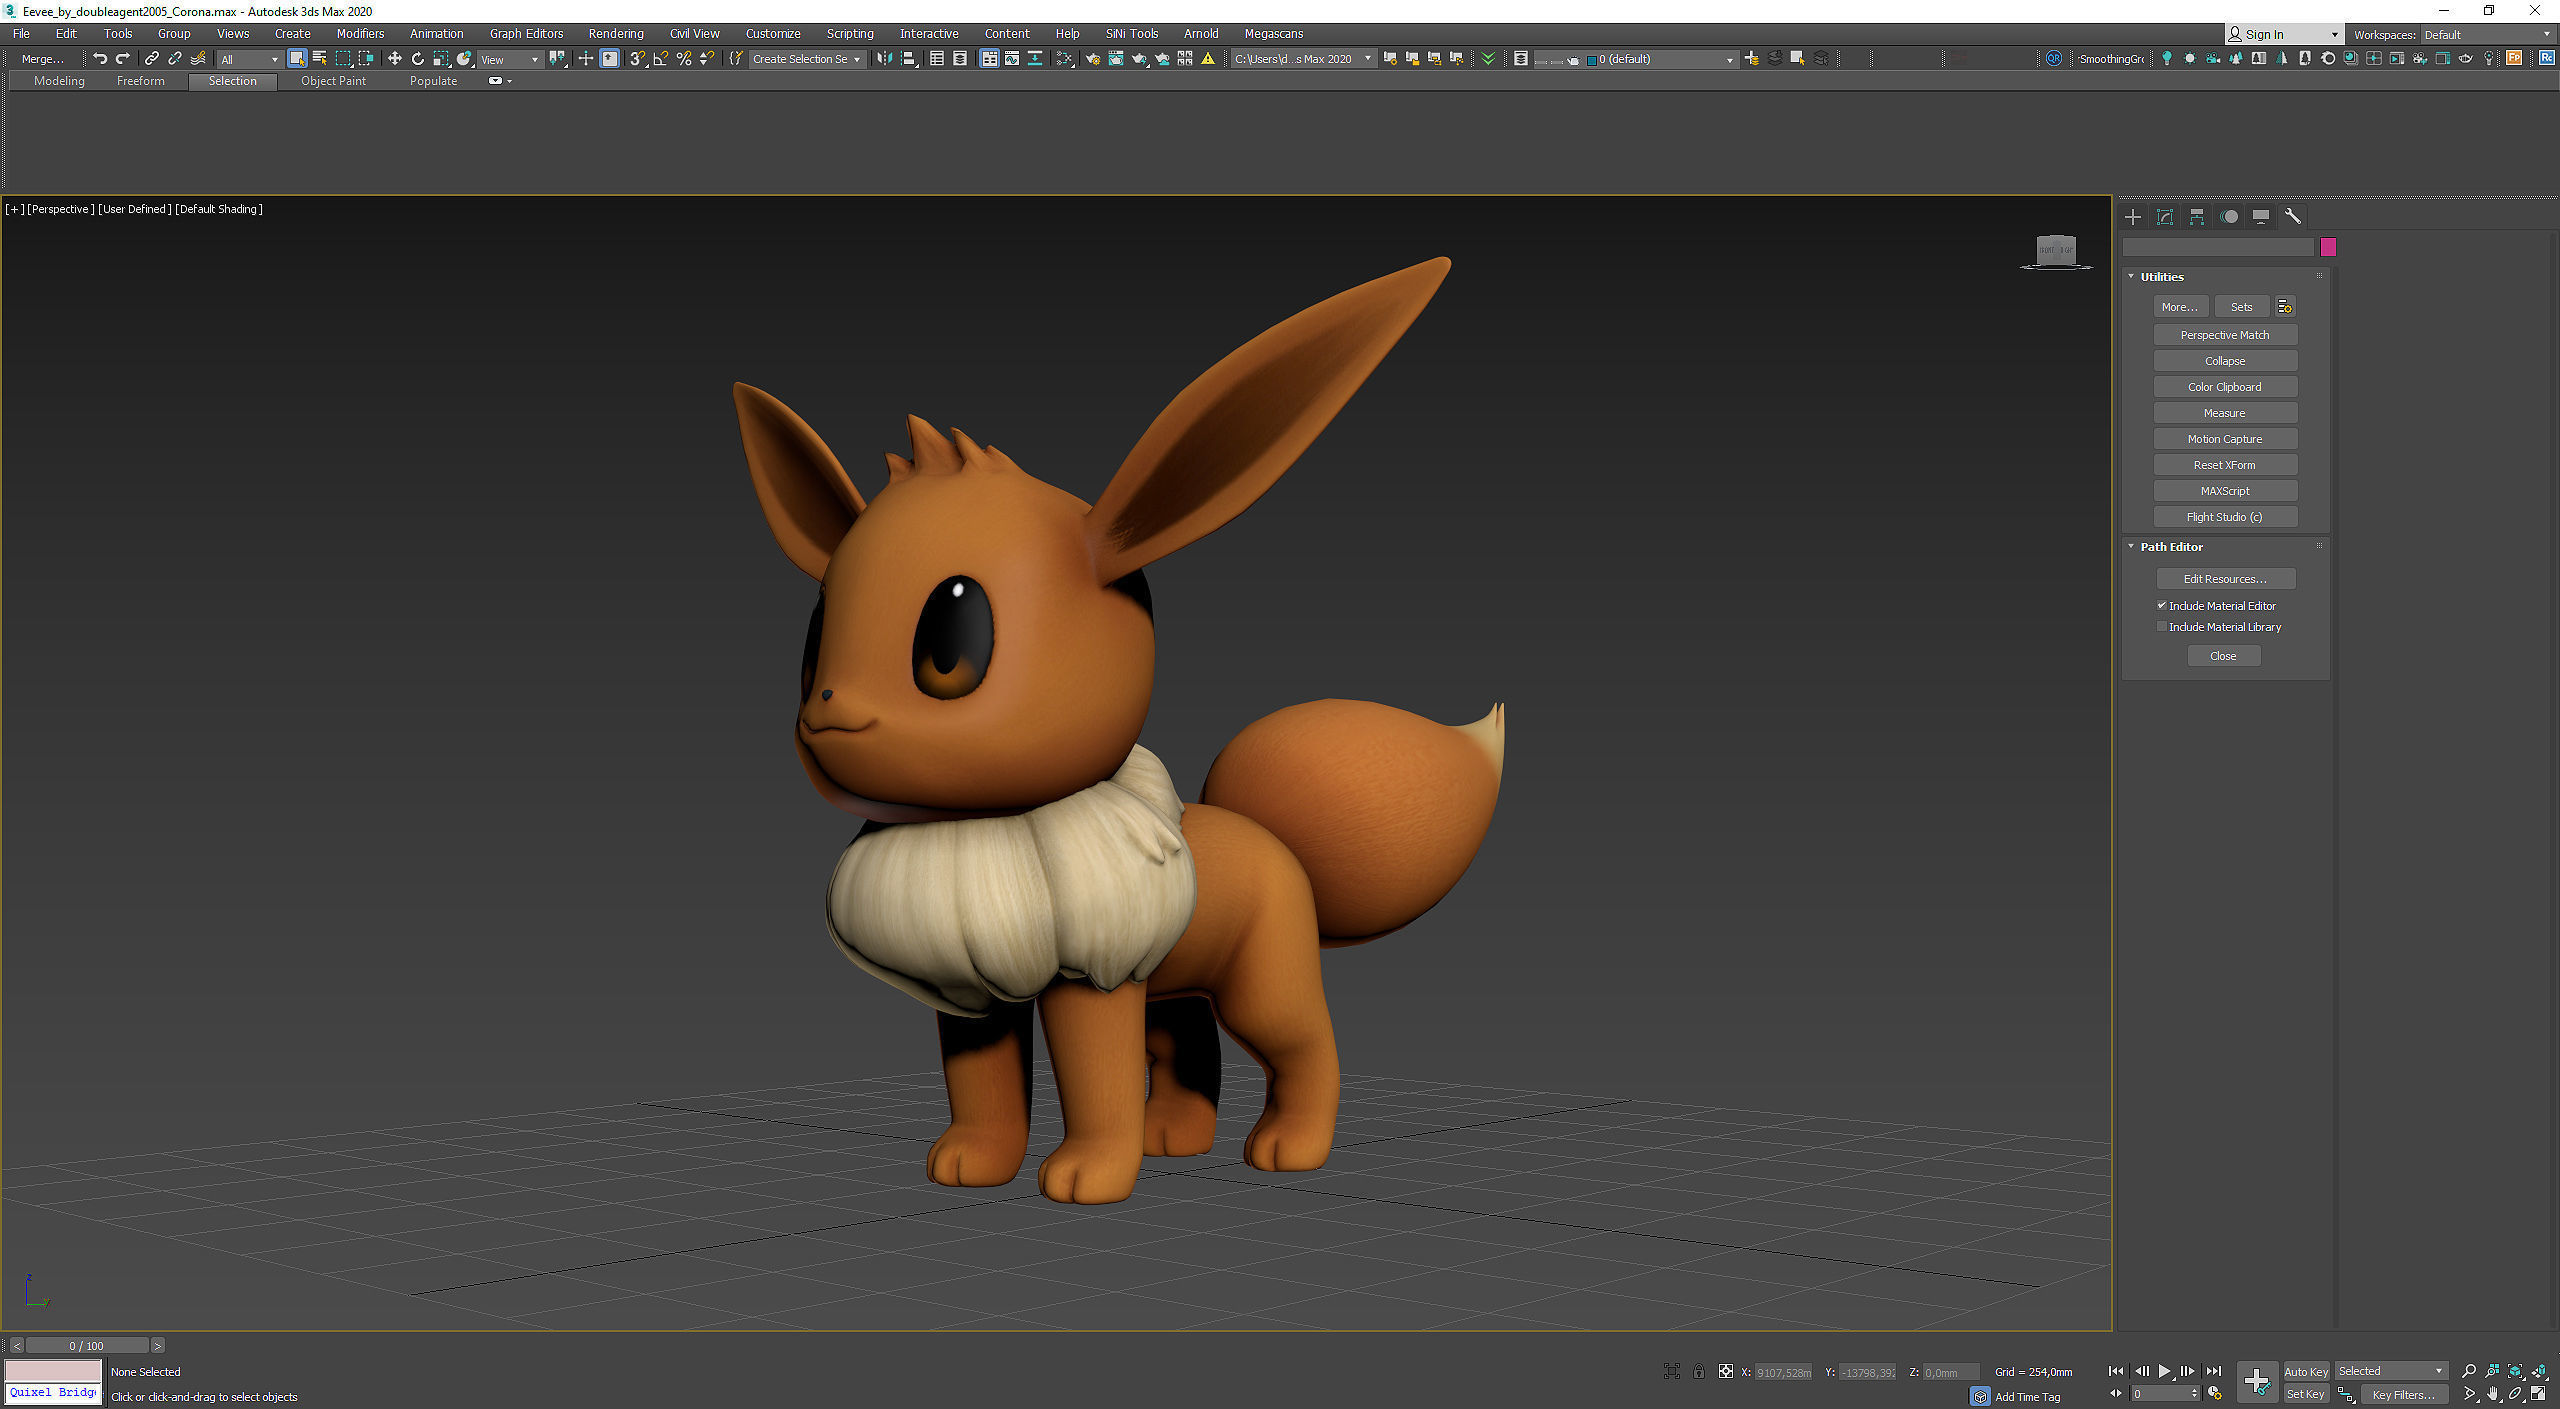Open the Modifiers menu
This screenshot has height=1409, width=2560.
(x=360, y=34)
